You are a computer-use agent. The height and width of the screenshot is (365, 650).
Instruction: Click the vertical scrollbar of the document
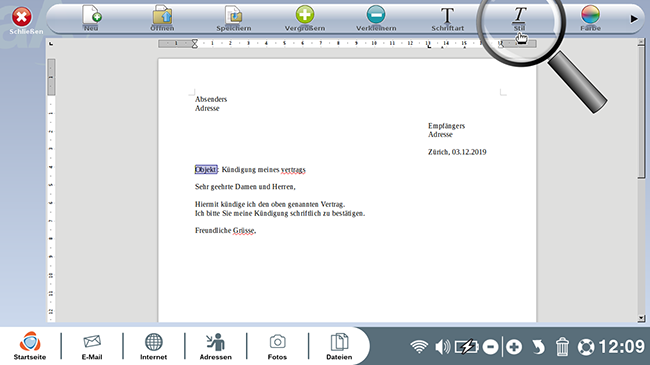click(641, 180)
